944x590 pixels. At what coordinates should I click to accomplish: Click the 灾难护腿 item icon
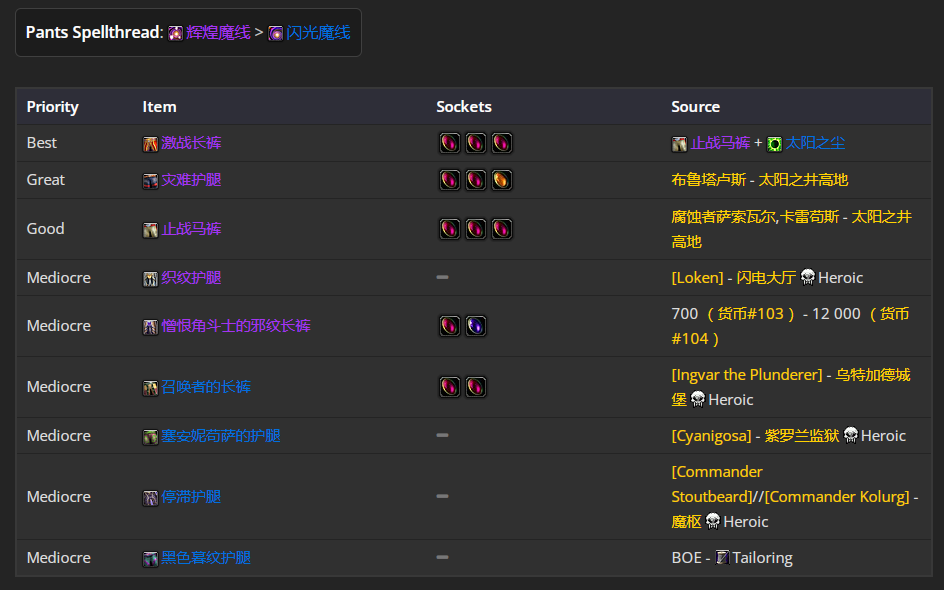(x=150, y=181)
